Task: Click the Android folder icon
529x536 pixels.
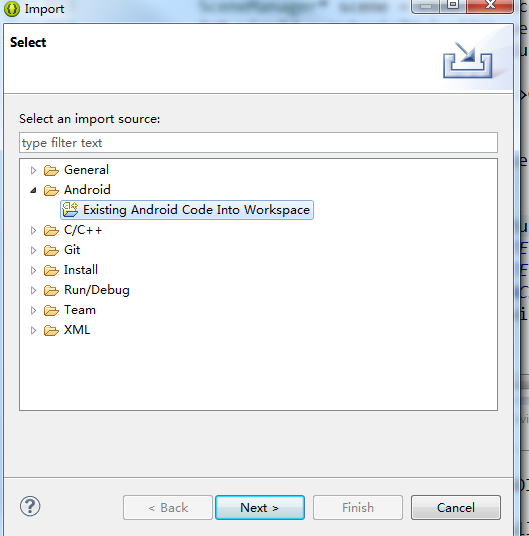Action: (51, 190)
